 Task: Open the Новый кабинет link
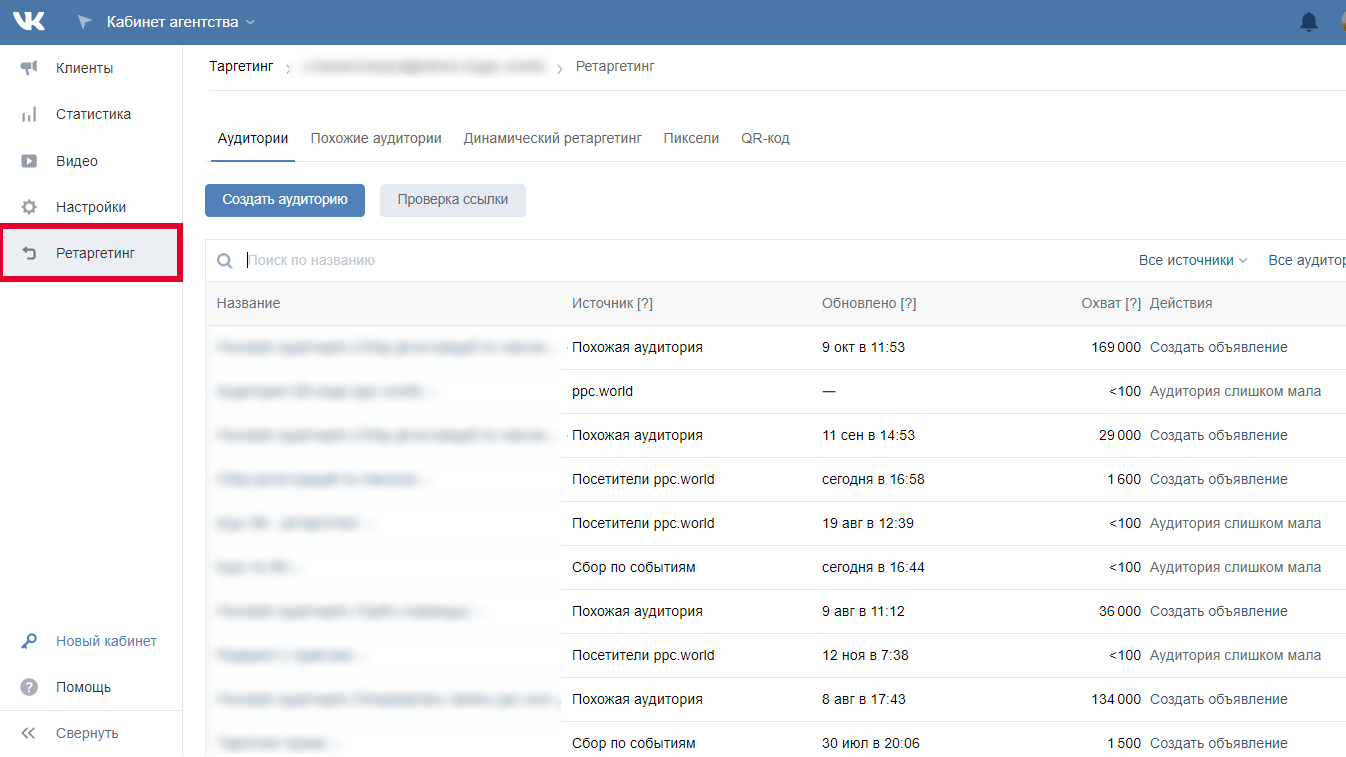pyautogui.click(x=106, y=641)
